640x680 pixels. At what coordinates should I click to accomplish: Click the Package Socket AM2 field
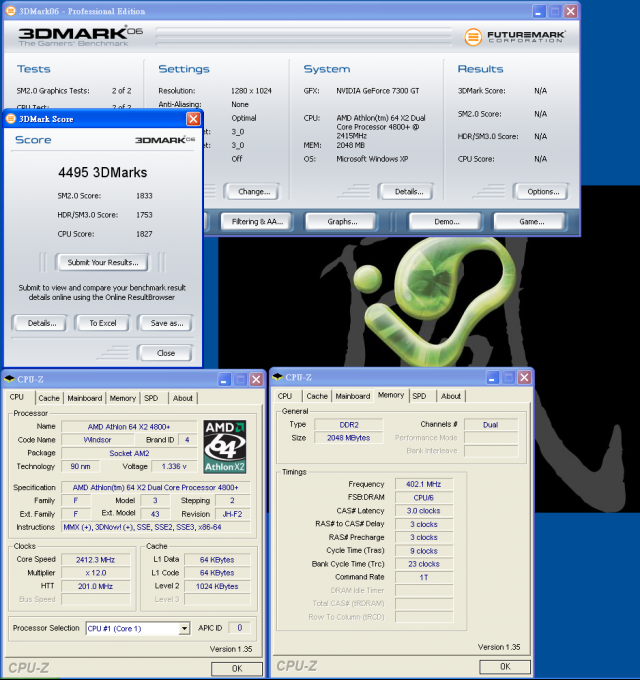tap(129, 453)
